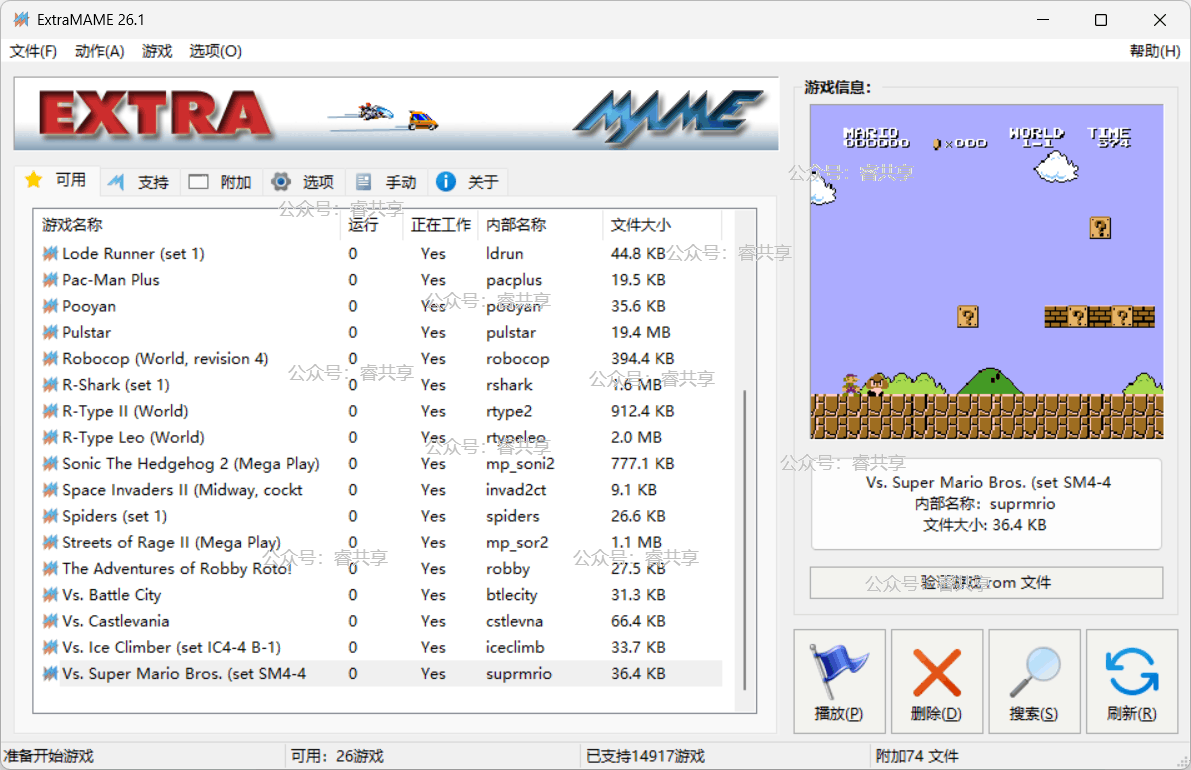Image resolution: width=1191 pixels, height=770 pixels.
Task: Open the 帮助(H) menu
Action: (x=1154, y=51)
